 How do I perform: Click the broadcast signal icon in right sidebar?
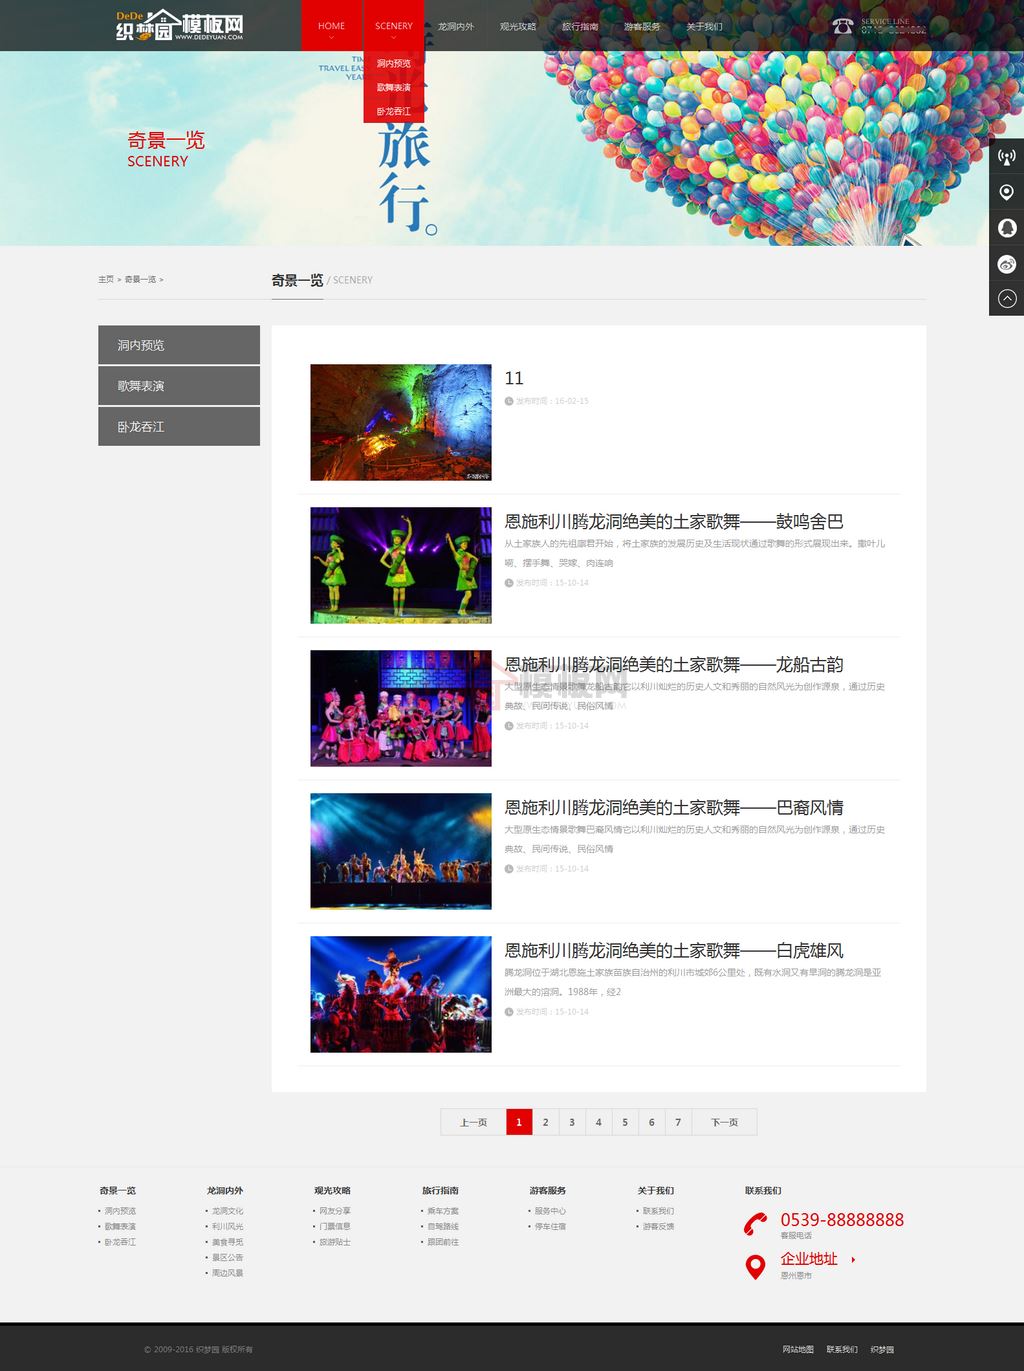coord(1006,157)
